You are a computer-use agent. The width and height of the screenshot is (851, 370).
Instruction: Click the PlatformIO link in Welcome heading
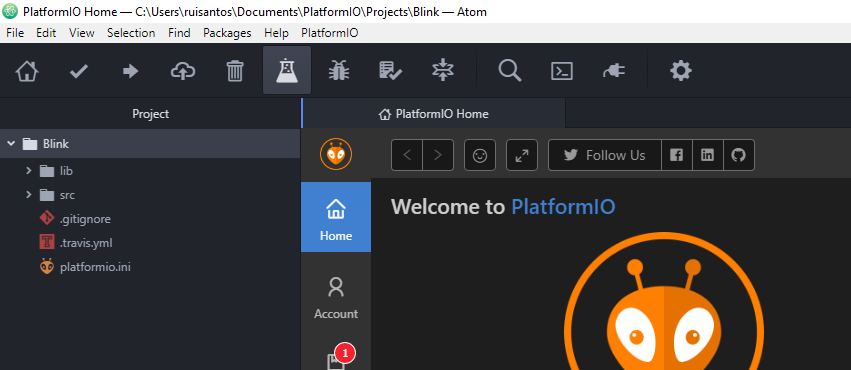coord(563,207)
